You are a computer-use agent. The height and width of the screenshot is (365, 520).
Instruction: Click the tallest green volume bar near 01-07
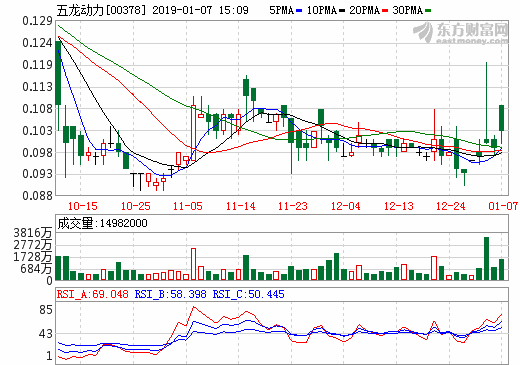[x=486, y=258]
